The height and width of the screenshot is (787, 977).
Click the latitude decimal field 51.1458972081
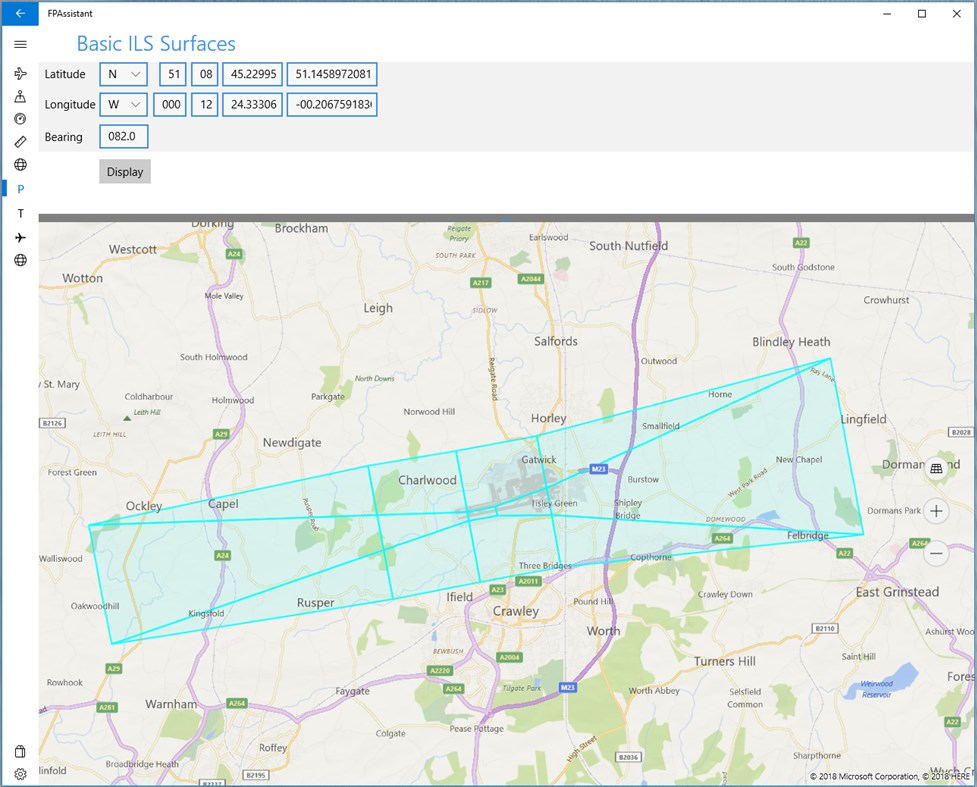(332, 74)
